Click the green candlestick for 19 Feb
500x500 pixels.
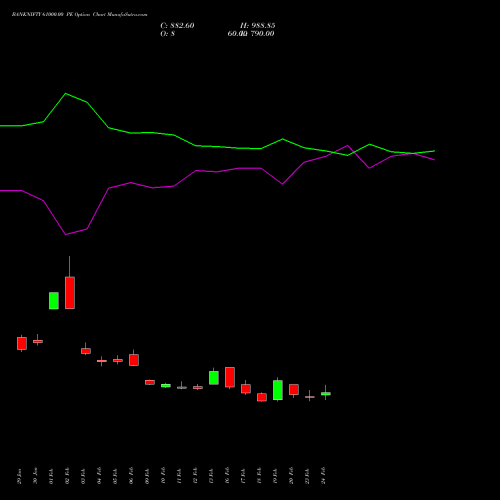tap(278, 390)
